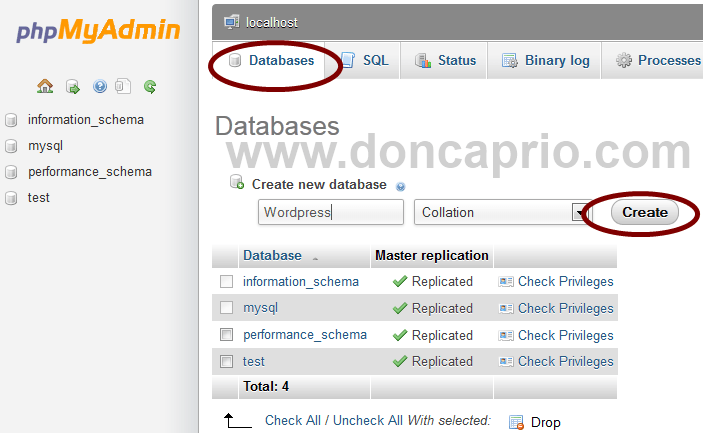Click Check Privileges for performance_schema
Viewport: 703px width, 433px height.
click(565, 335)
